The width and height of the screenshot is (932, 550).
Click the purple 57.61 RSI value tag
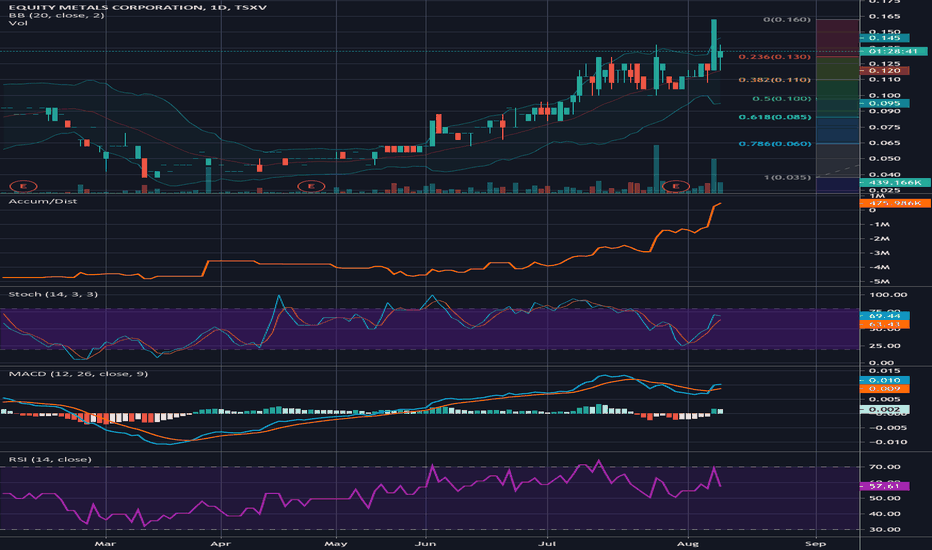(884, 486)
